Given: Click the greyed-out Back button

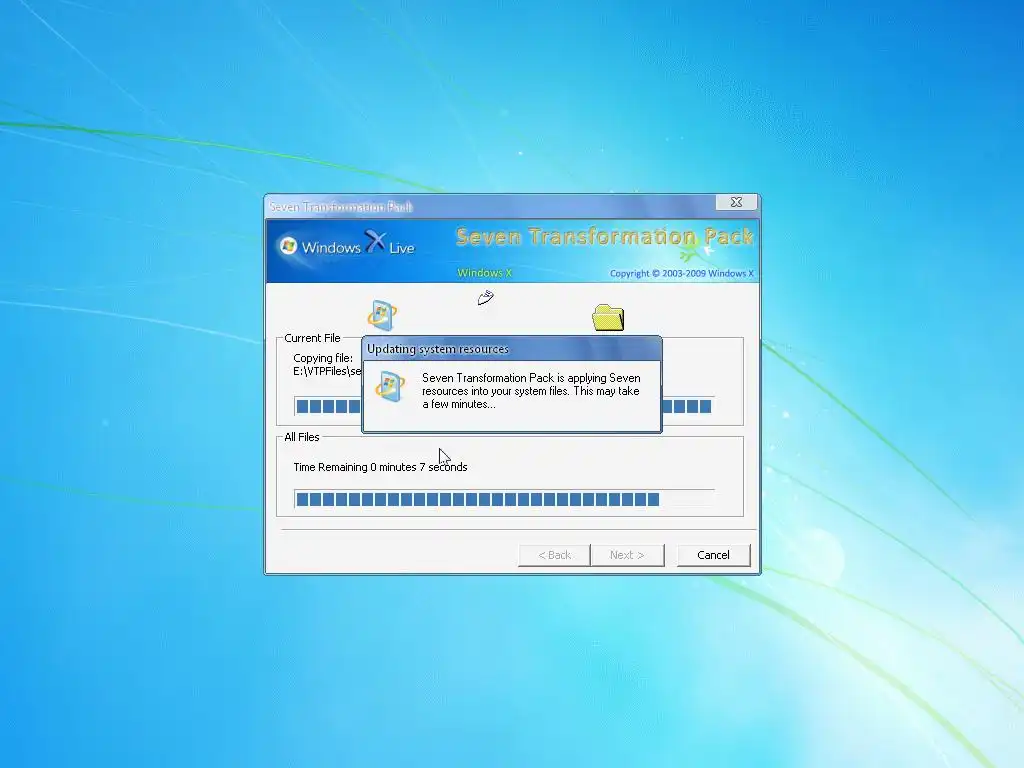Looking at the screenshot, I should coord(554,555).
